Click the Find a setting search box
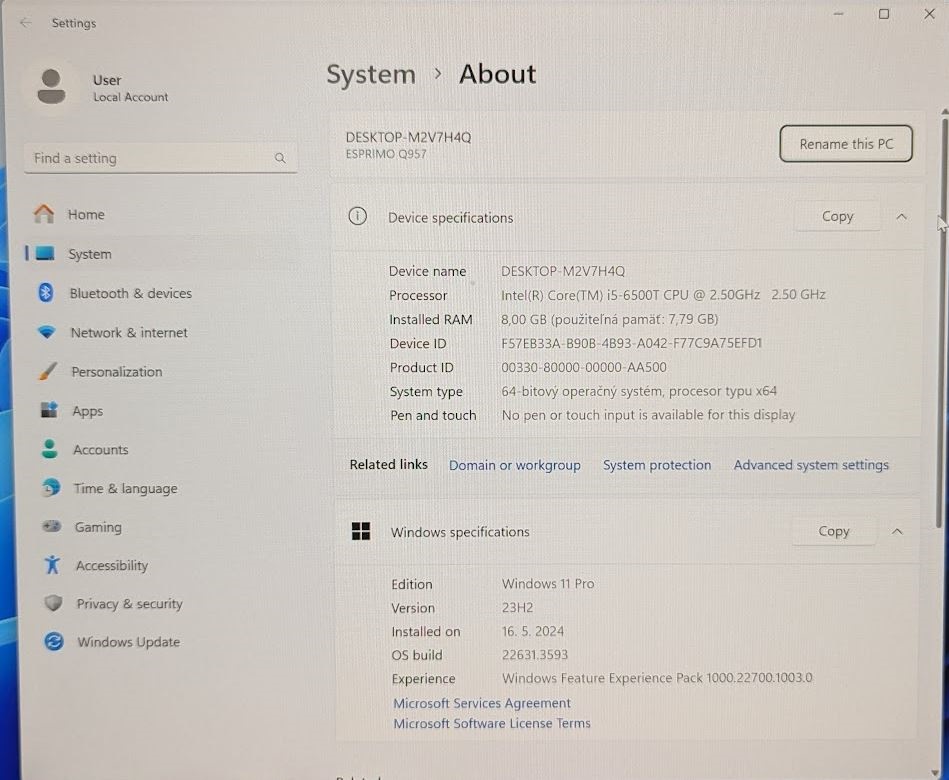The width and height of the screenshot is (949, 780). pos(160,157)
